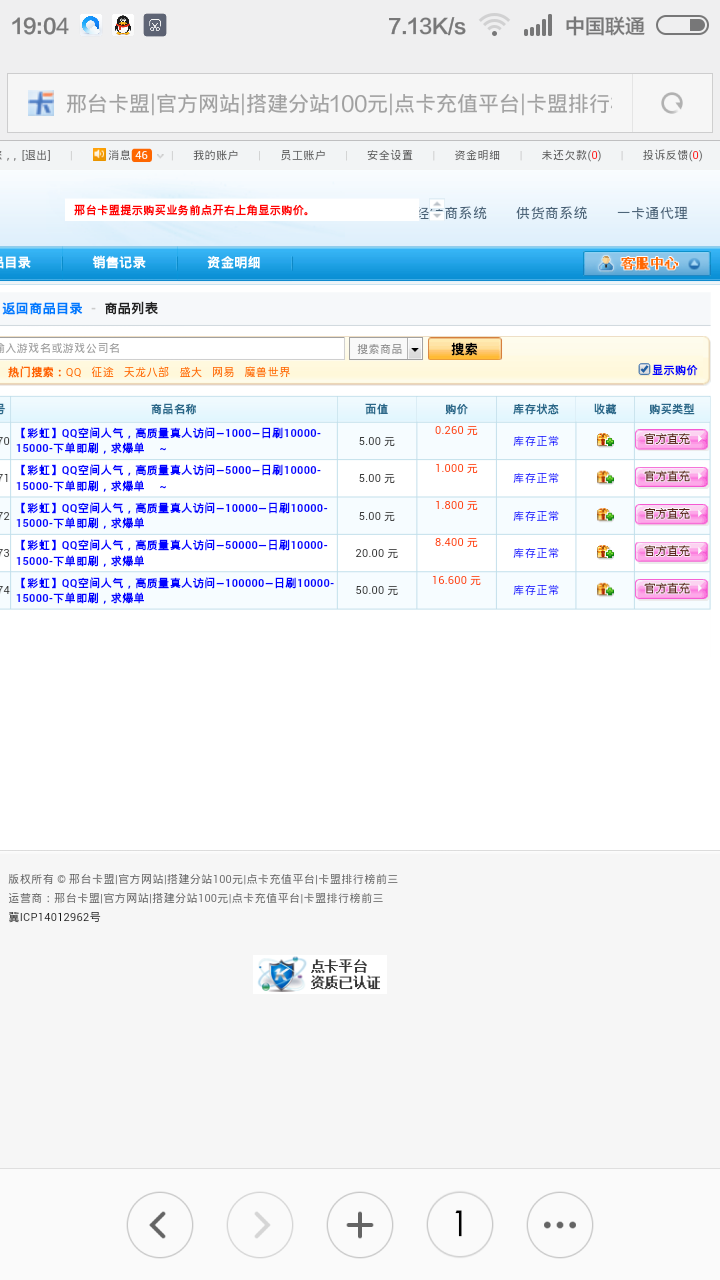720x1280 pixels.
Task: Open the tab switcher showing 1
Action: click(x=460, y=1224)
